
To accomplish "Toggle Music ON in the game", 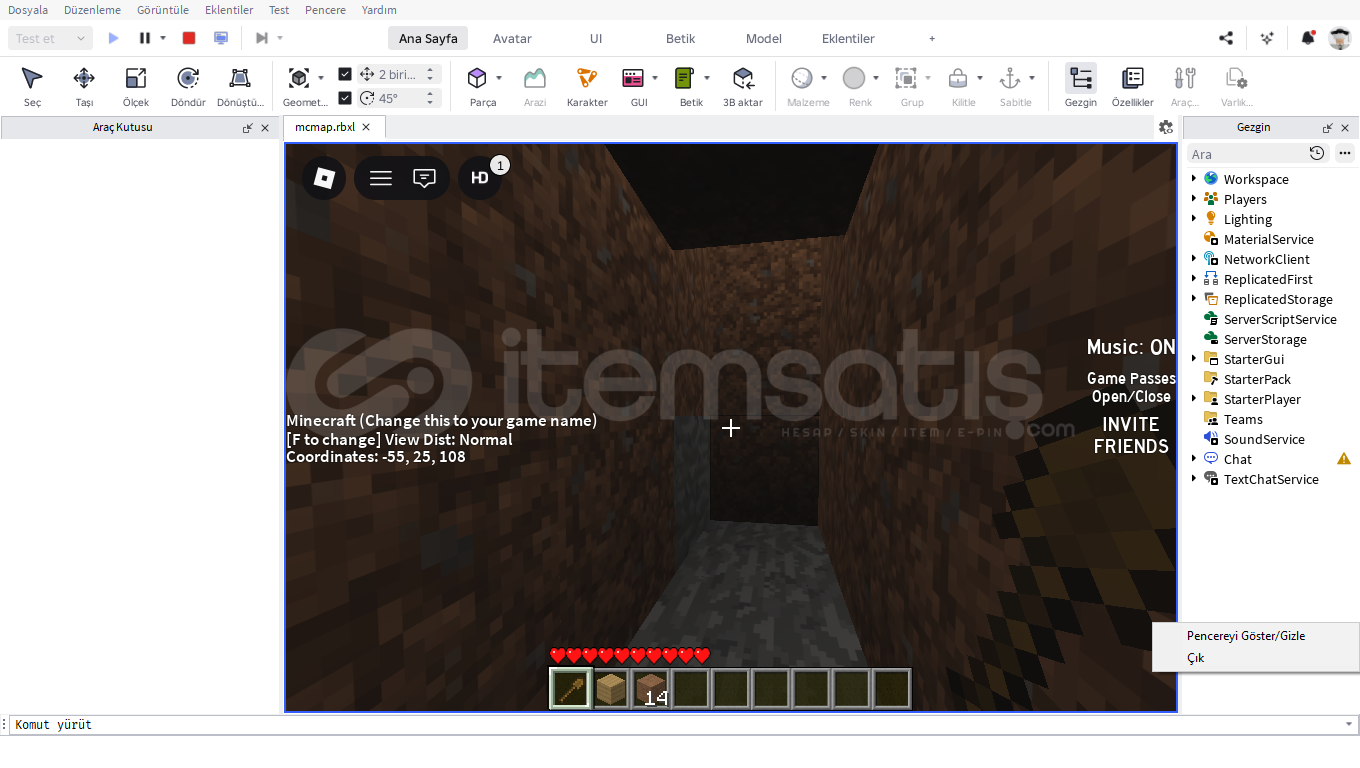I will (1131, 348).
